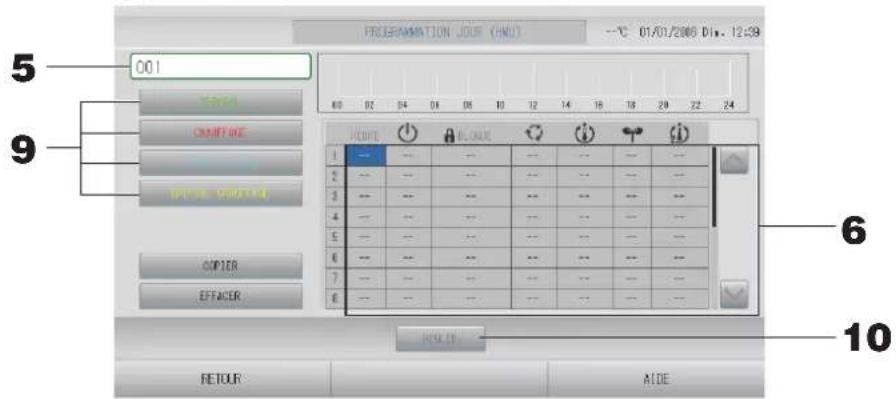Select the power cell in row 5
The height and width of the screenshot is (399, 896).
click(409, 237)
